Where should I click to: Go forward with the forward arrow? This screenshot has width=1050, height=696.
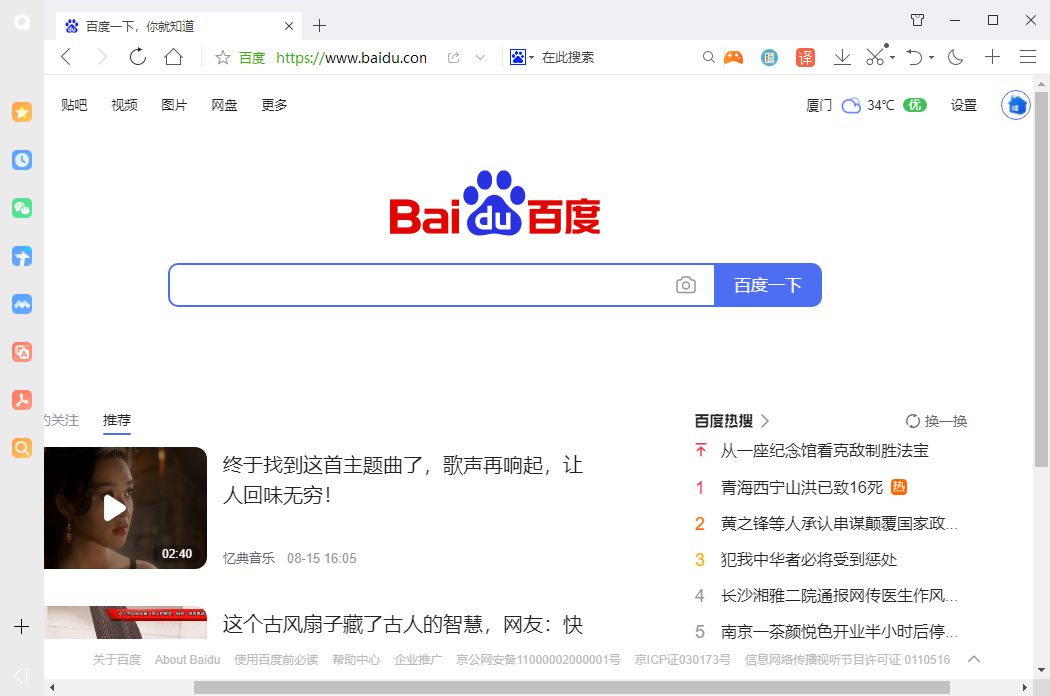click(x=102, y=57)
